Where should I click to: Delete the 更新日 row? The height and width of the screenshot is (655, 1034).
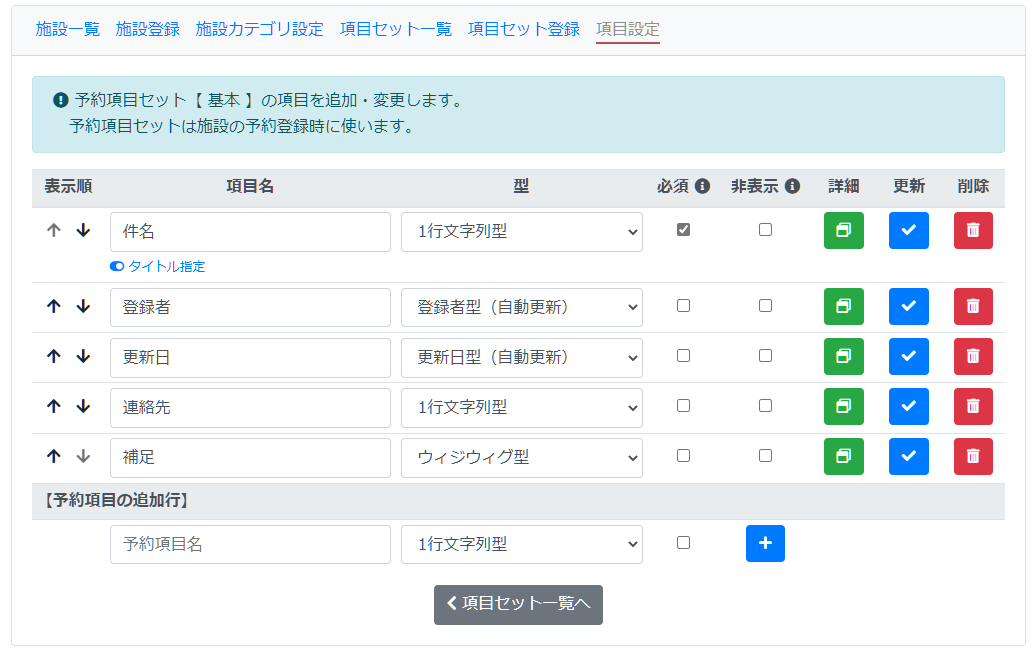(x=973, y=356)
